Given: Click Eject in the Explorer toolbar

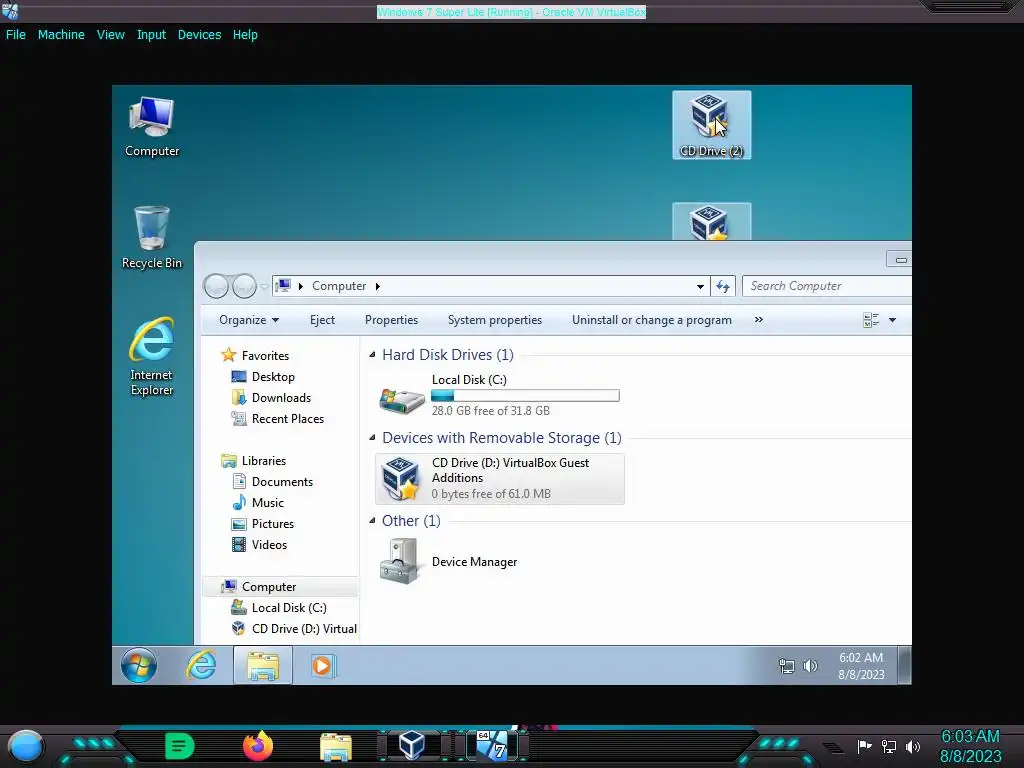Looking at the screenshot, I should coord(322,320).
